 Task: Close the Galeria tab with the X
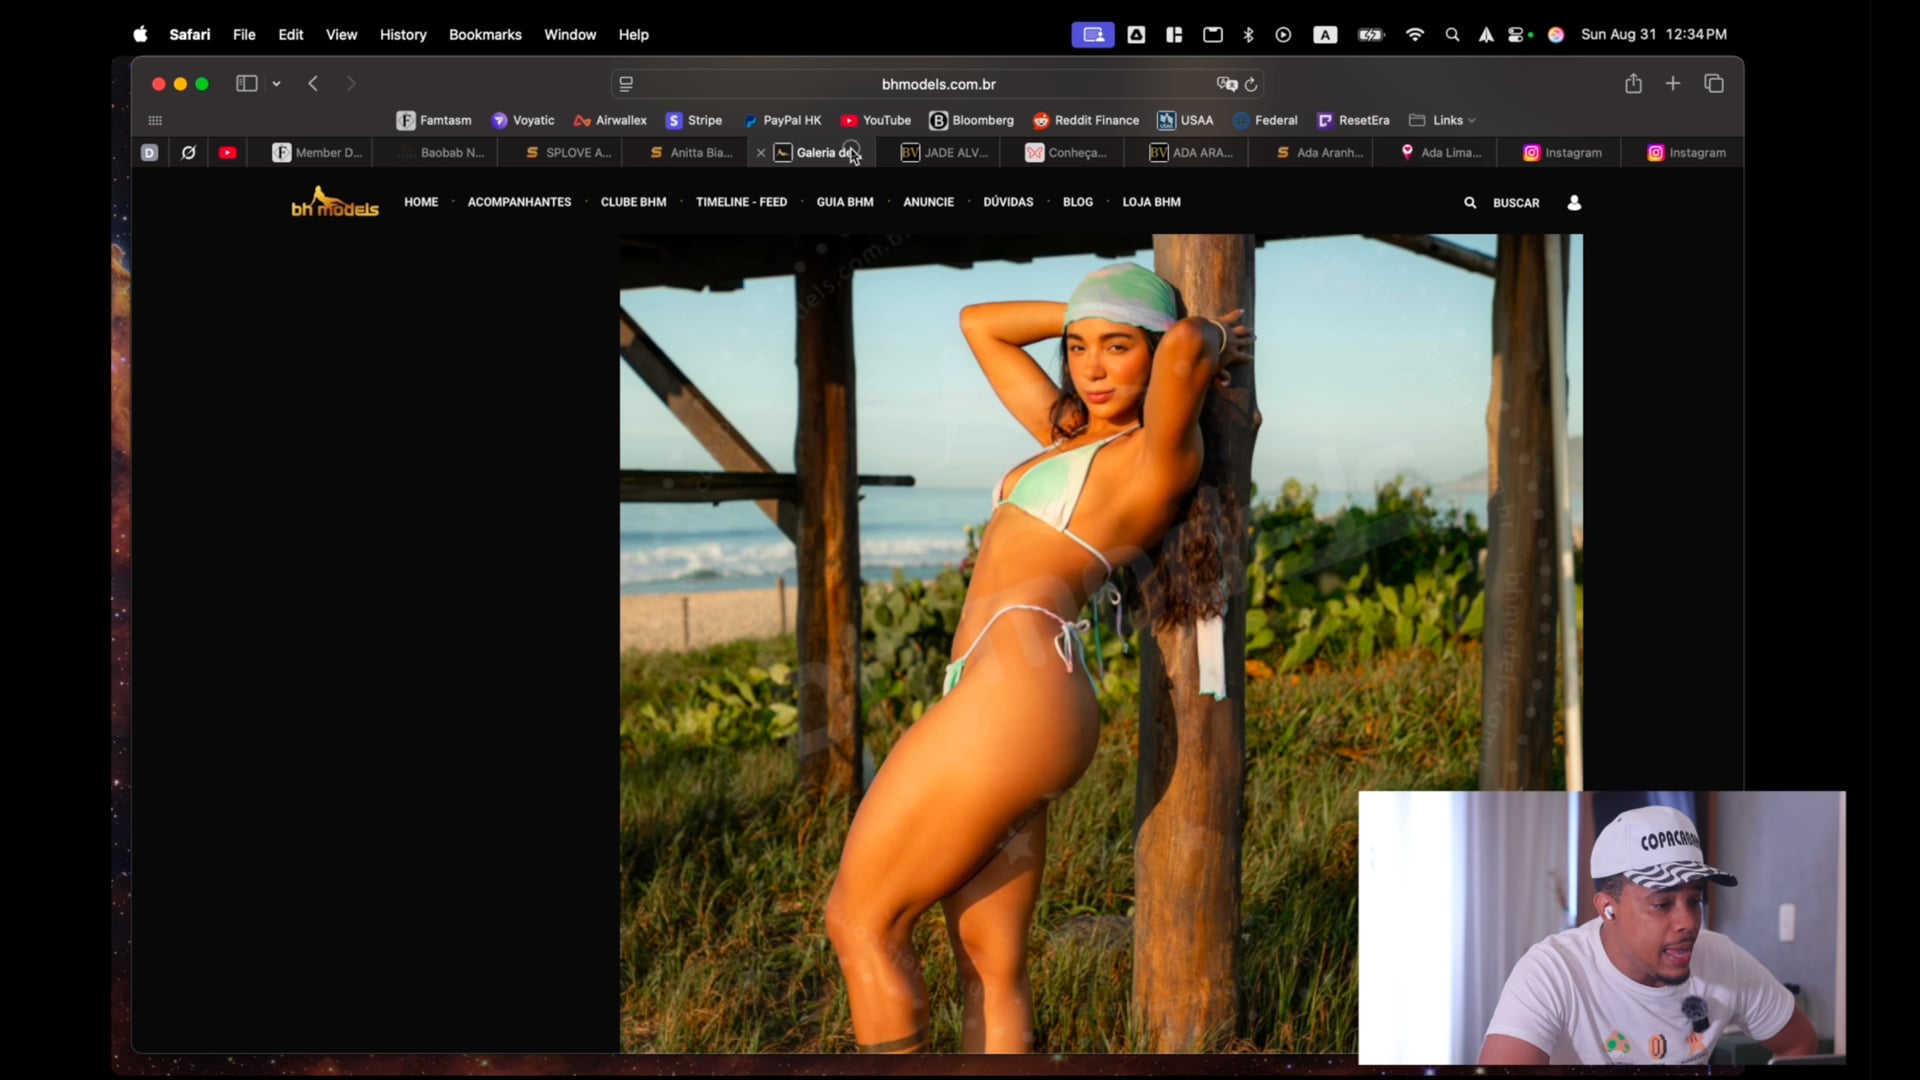click(x=761, y=153)
